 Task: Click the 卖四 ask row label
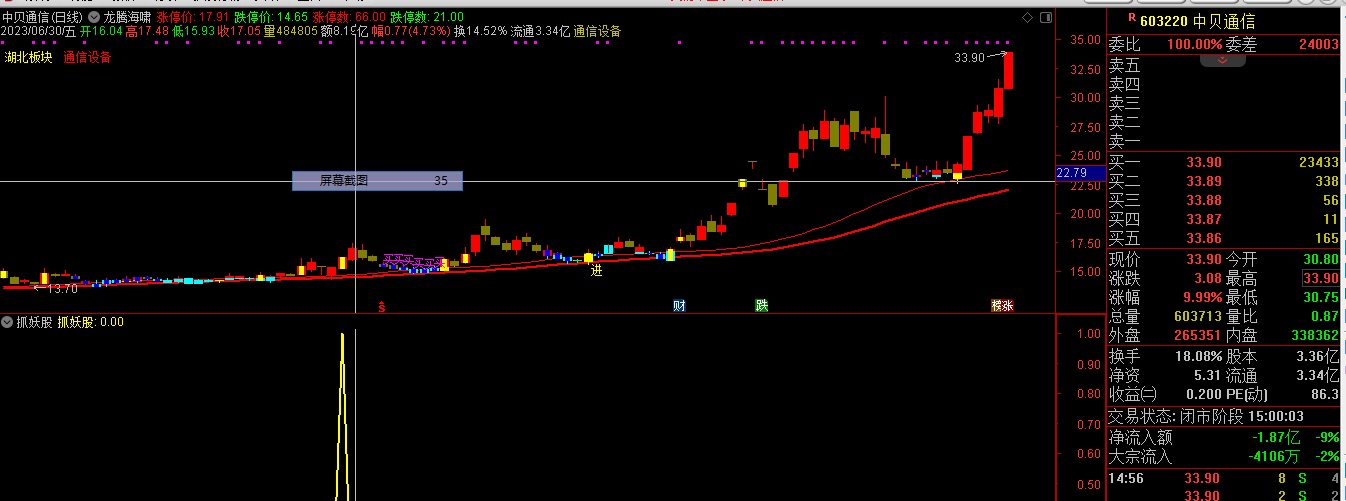(1124, 84)
